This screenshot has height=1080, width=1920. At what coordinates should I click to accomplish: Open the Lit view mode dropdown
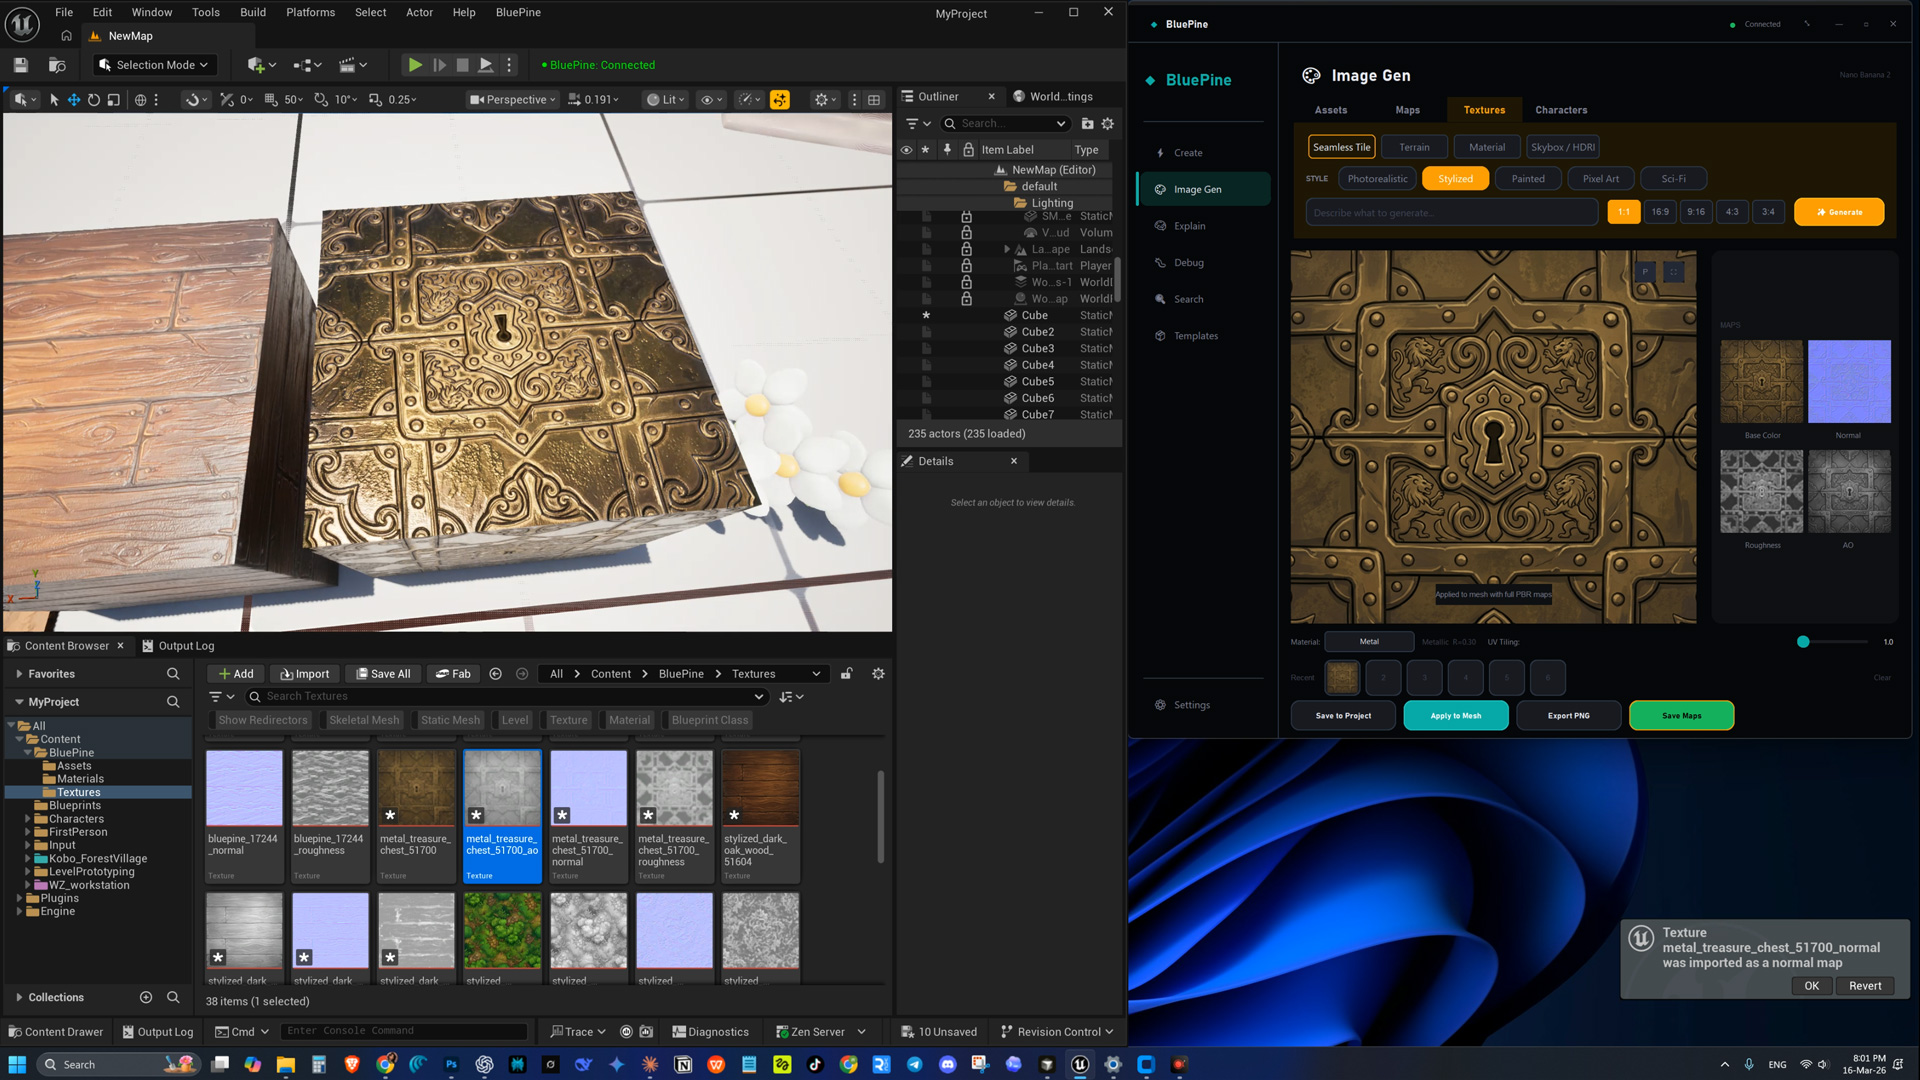pos(664,100)
